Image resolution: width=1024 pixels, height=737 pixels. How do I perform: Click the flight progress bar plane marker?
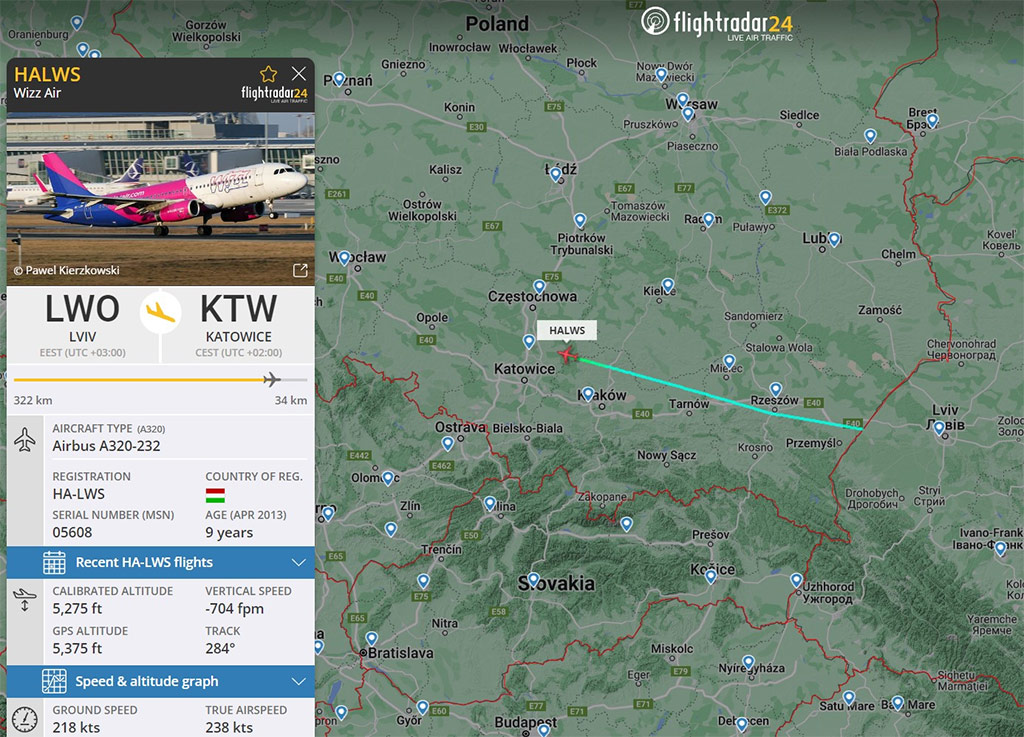point(272,379)
